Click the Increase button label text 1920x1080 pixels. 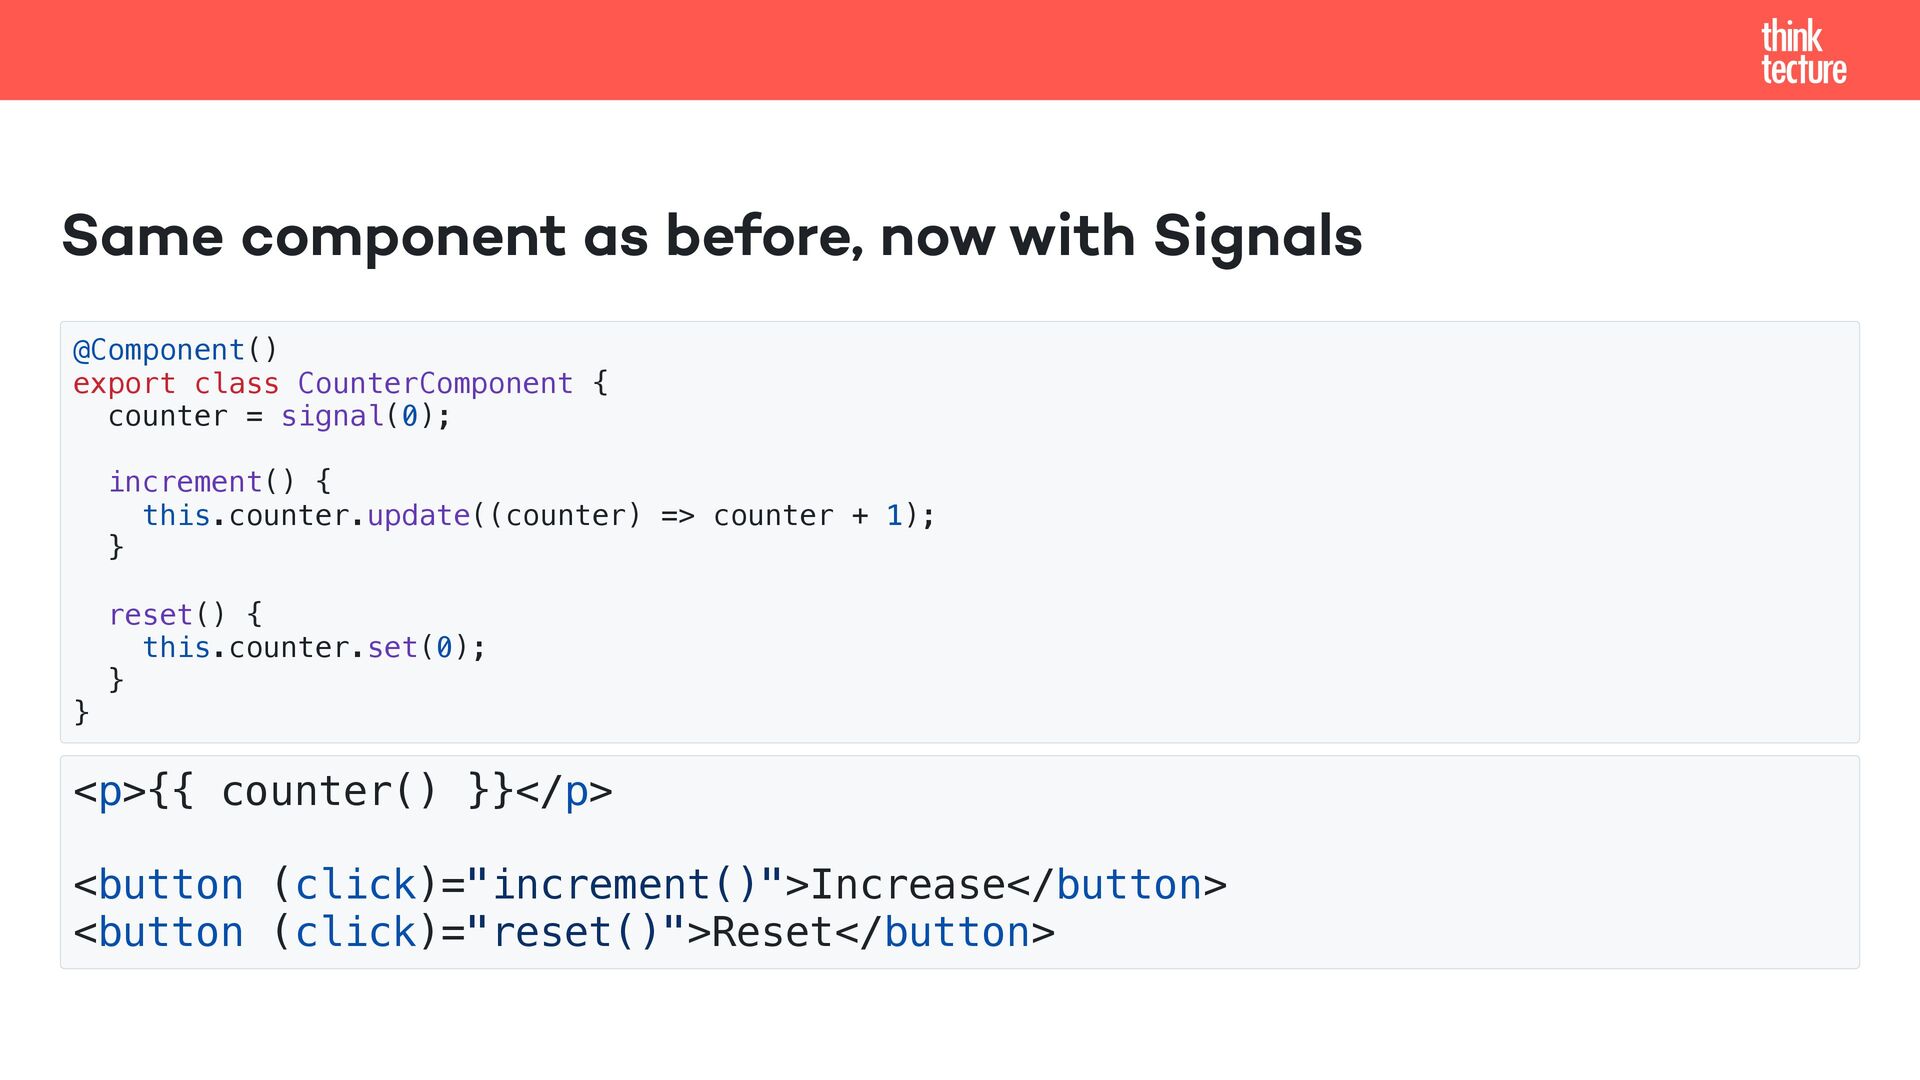click(x=907, y=885)
